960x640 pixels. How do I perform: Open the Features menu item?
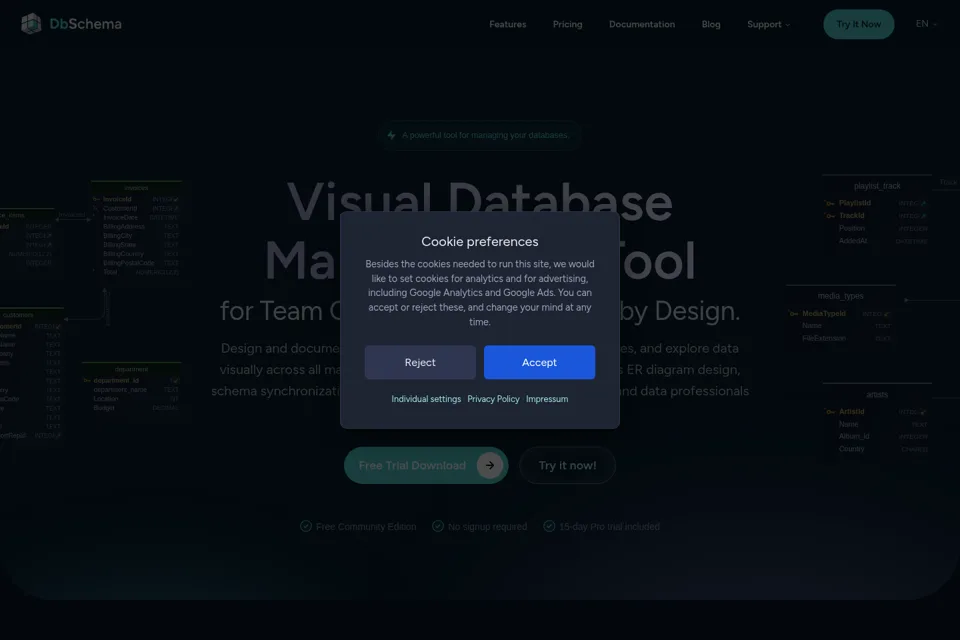pyautogui.click(x=508, y=24)
